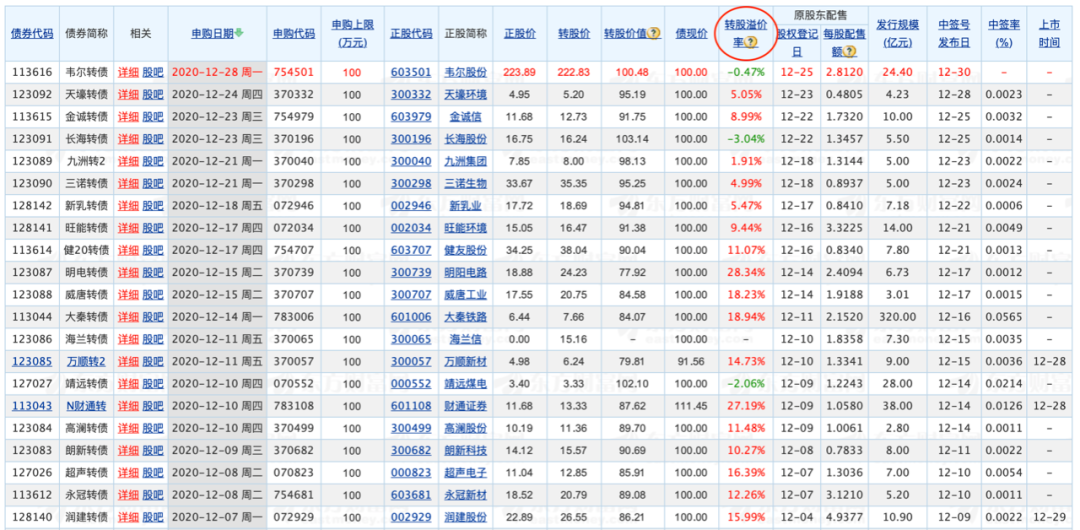Sort by 中签率(%) column header

tap(1004, 34)
